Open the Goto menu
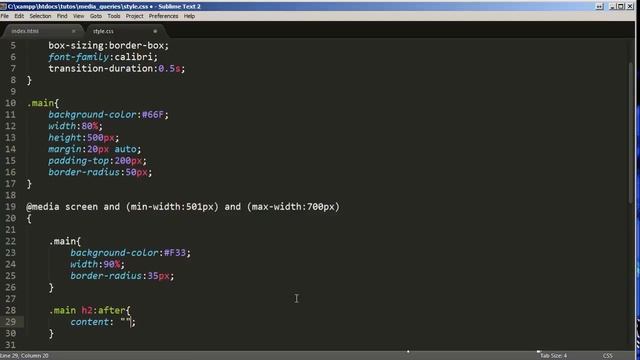The height and width of the screenshot is (360, 640). 96,16
